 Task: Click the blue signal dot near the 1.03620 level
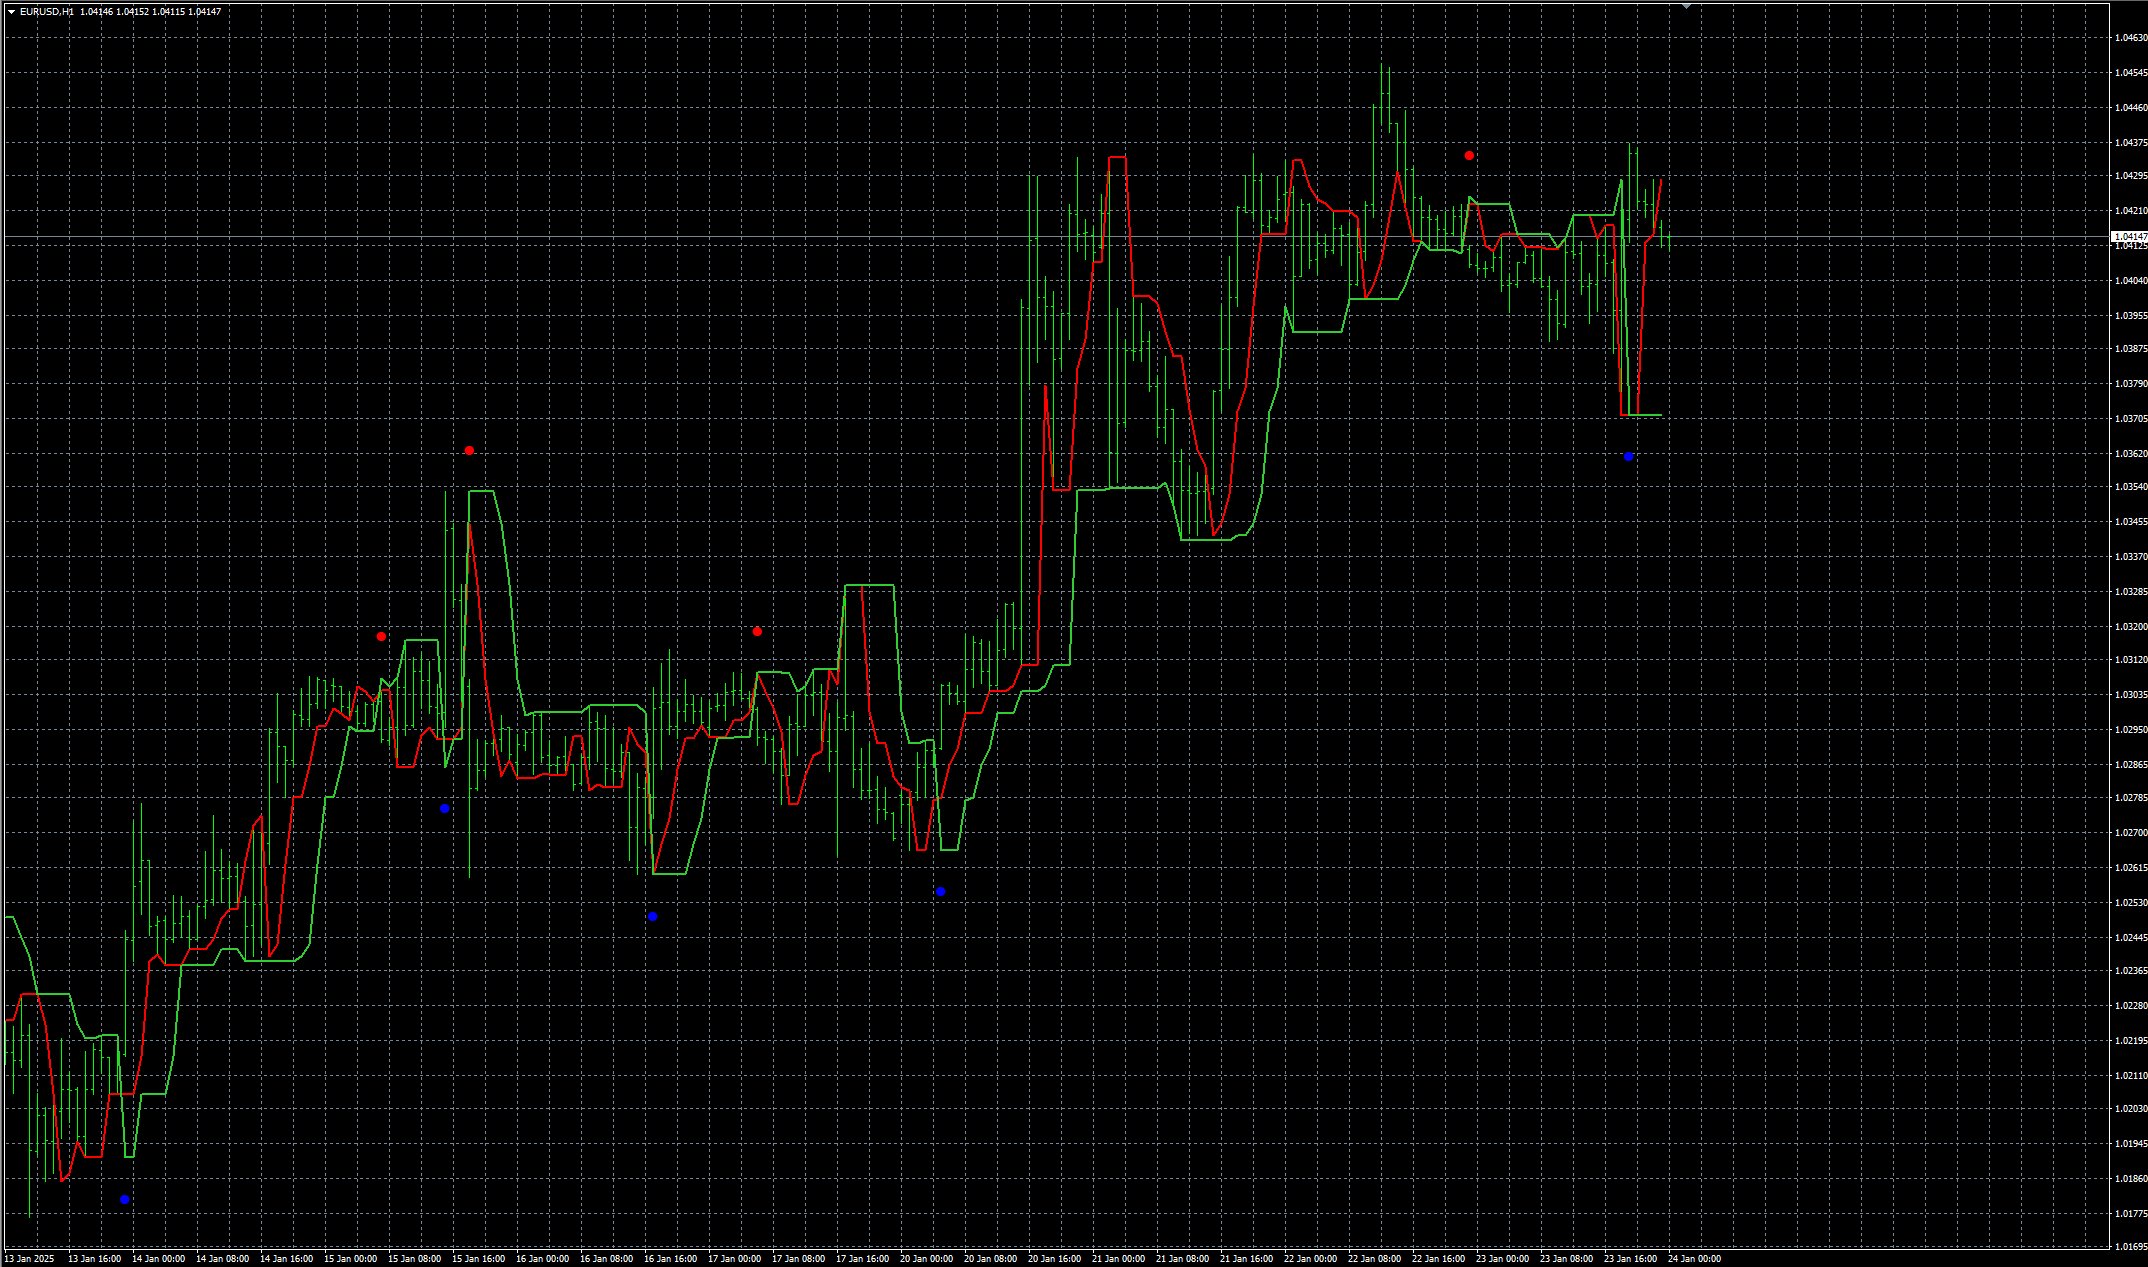(1628, 456)
